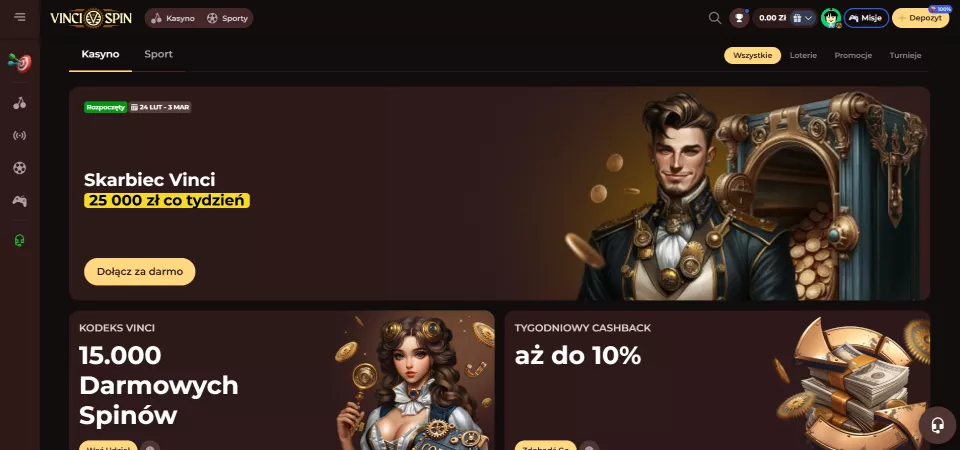The height and width of the screenshot is (450, 960).
Task: Switch to Sporty in the header toggle
Action: (227, 18)
